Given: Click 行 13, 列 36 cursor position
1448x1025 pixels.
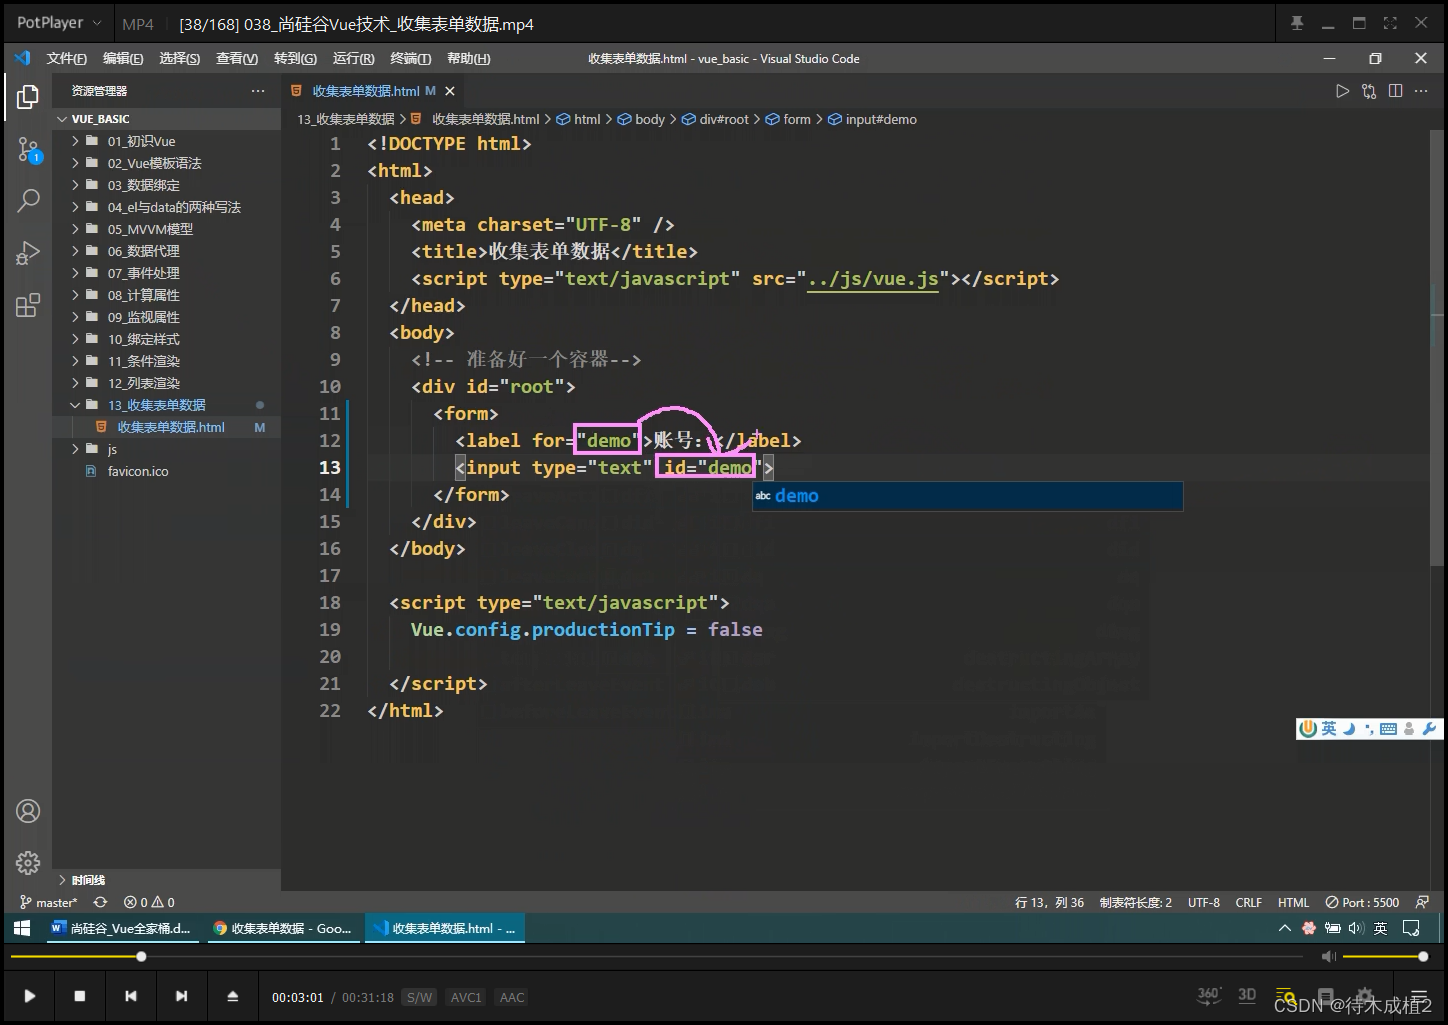Looking at the screenshot, I should coord(1049,902).
